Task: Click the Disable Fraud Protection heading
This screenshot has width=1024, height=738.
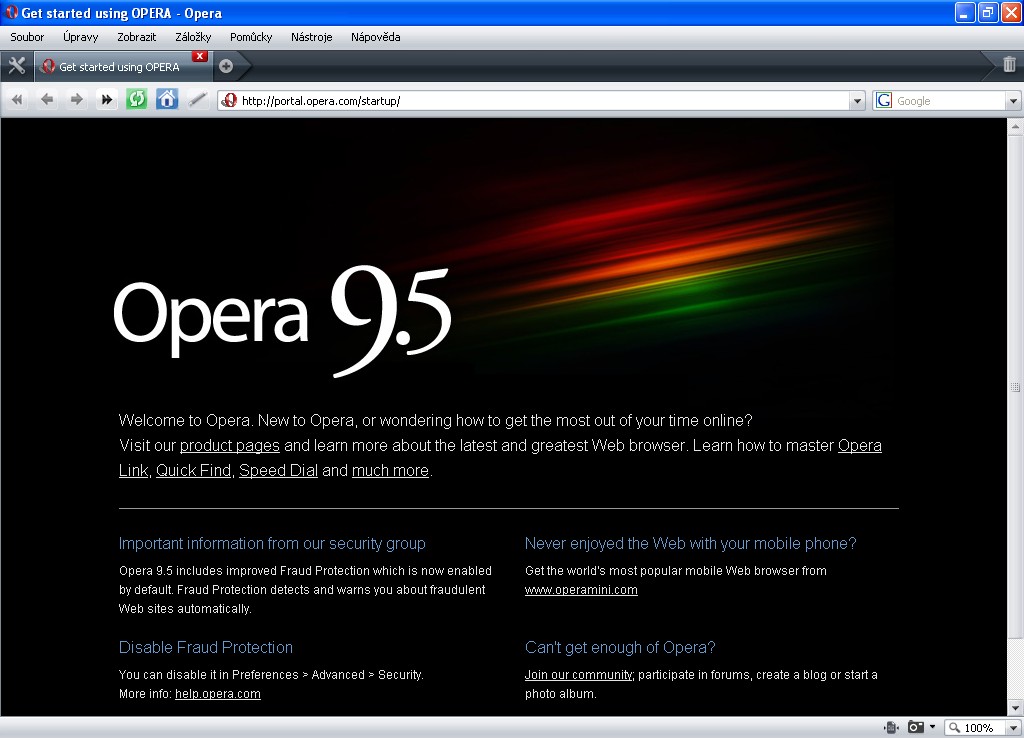Action: click(206, 647)
